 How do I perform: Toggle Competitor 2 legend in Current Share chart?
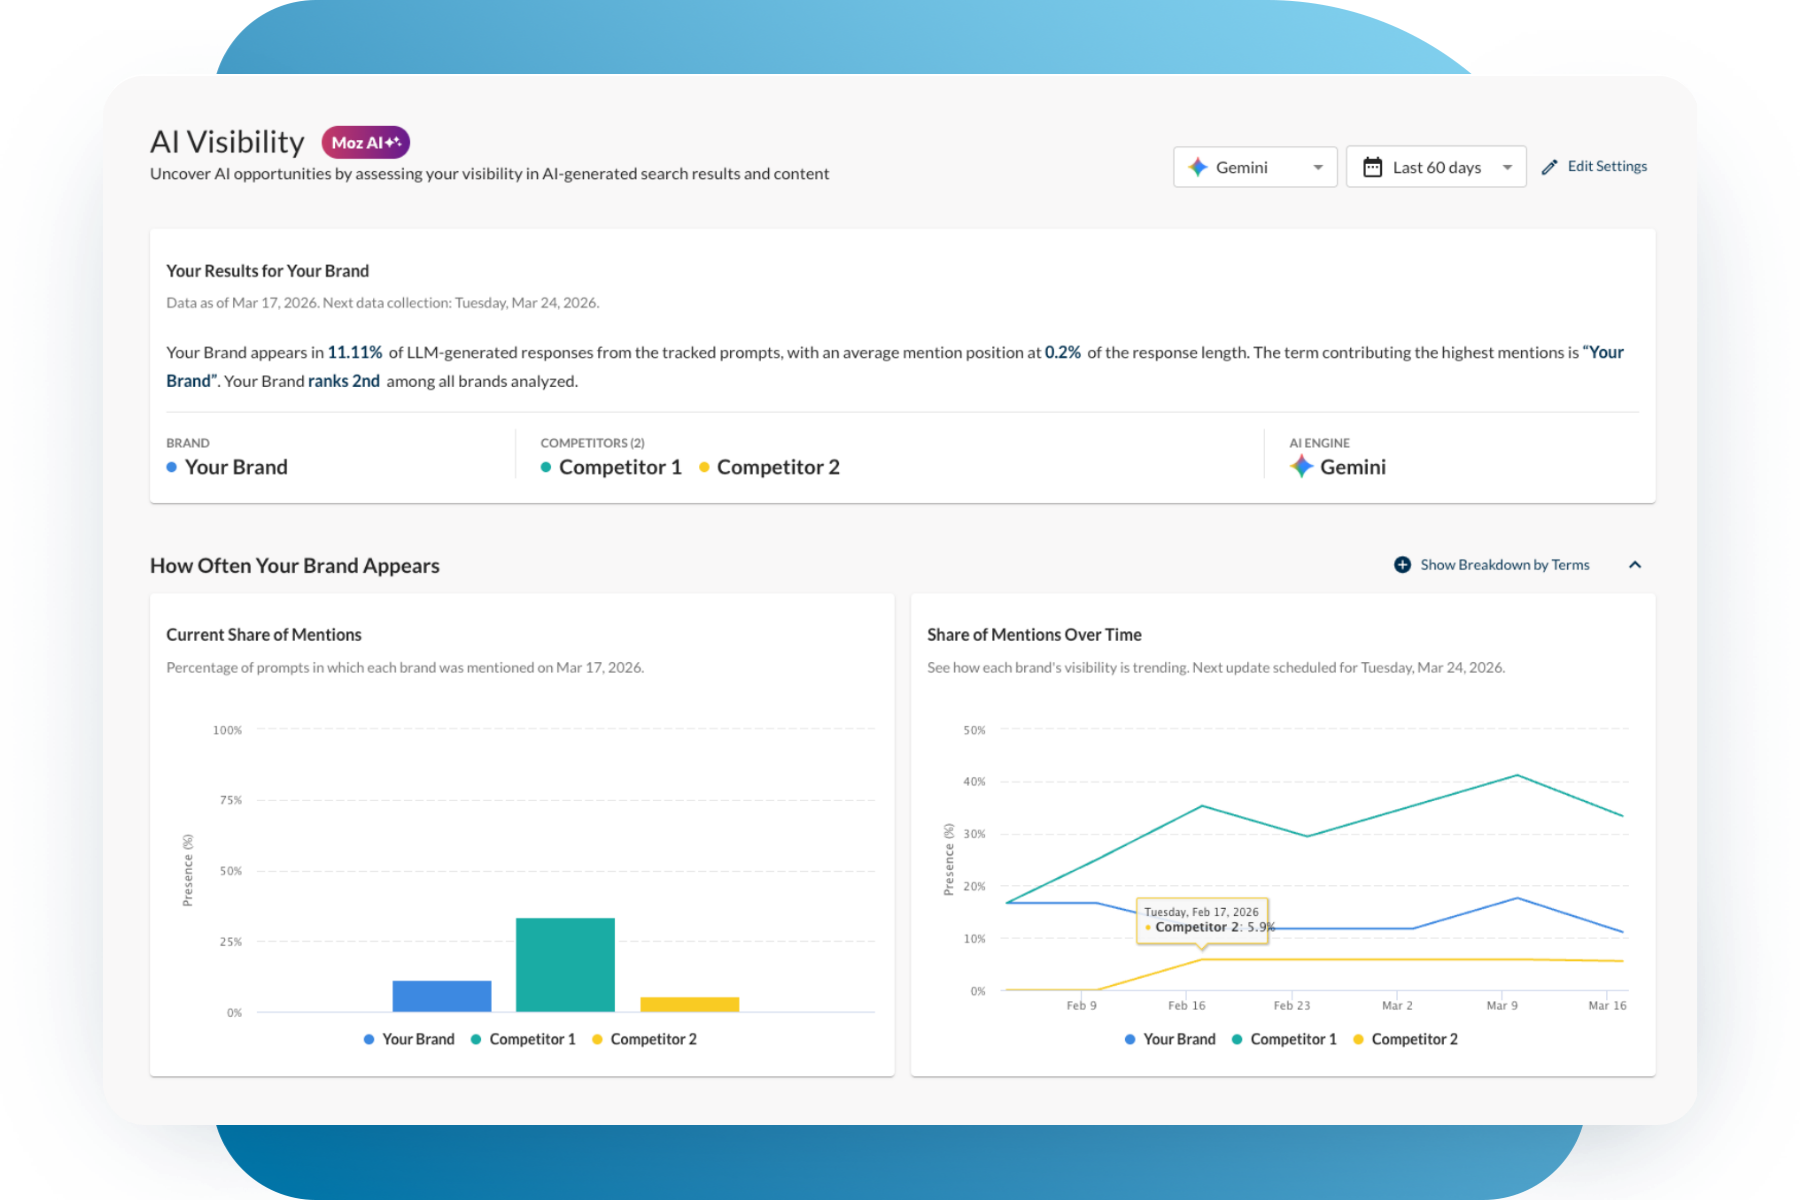pyautogui.click(x=645, y=1039)
